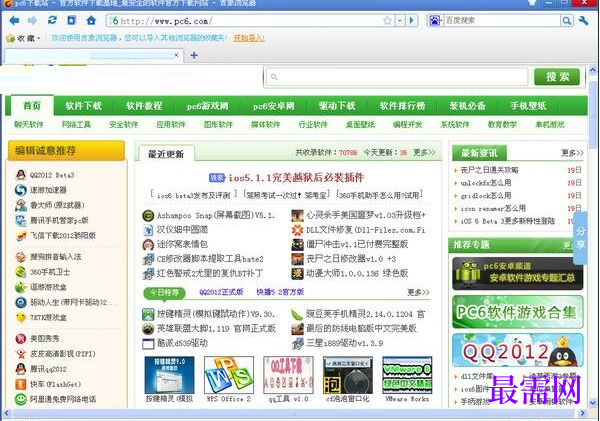
Task: Click the QQ2012 penguin banner
Action: (518, 350)
